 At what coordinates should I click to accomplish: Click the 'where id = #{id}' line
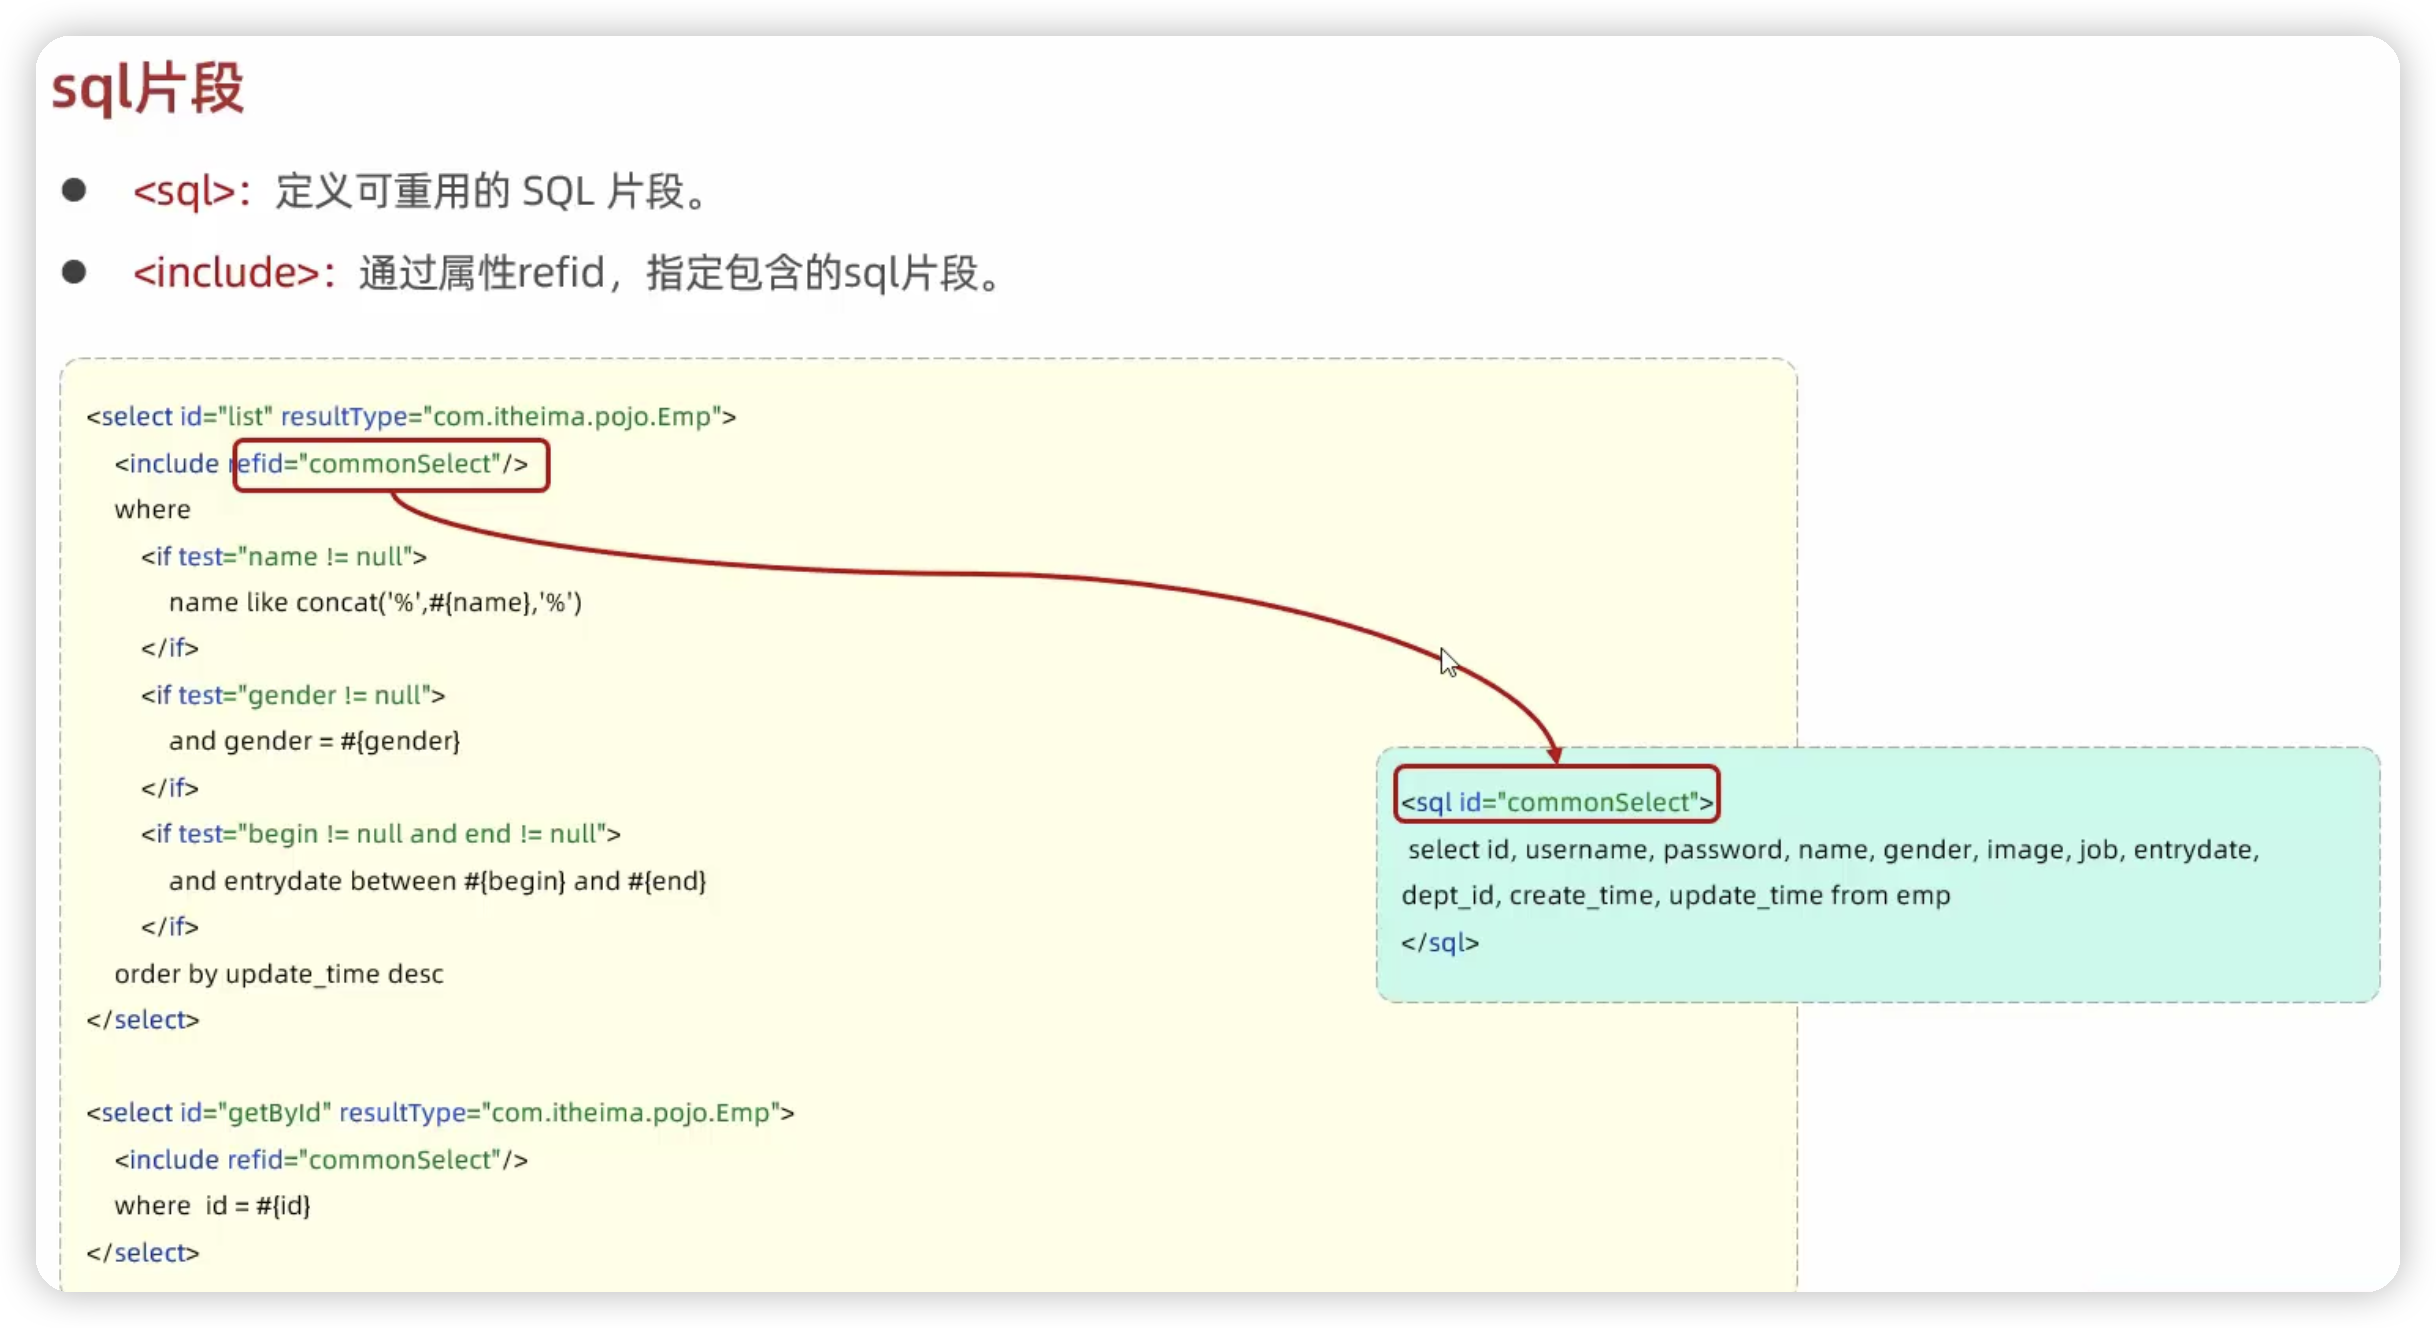coord(212,1205)
